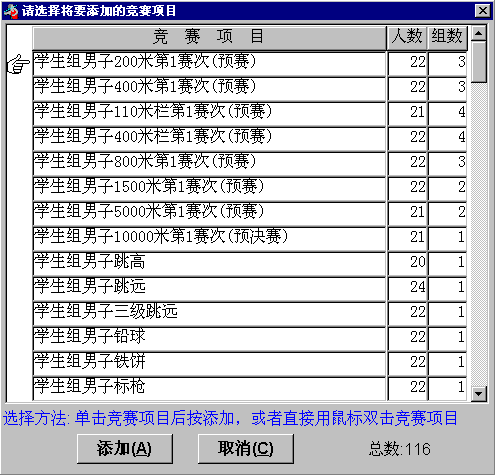Select the 学生组男子三级跳远 event

click(x=209, y=314)
